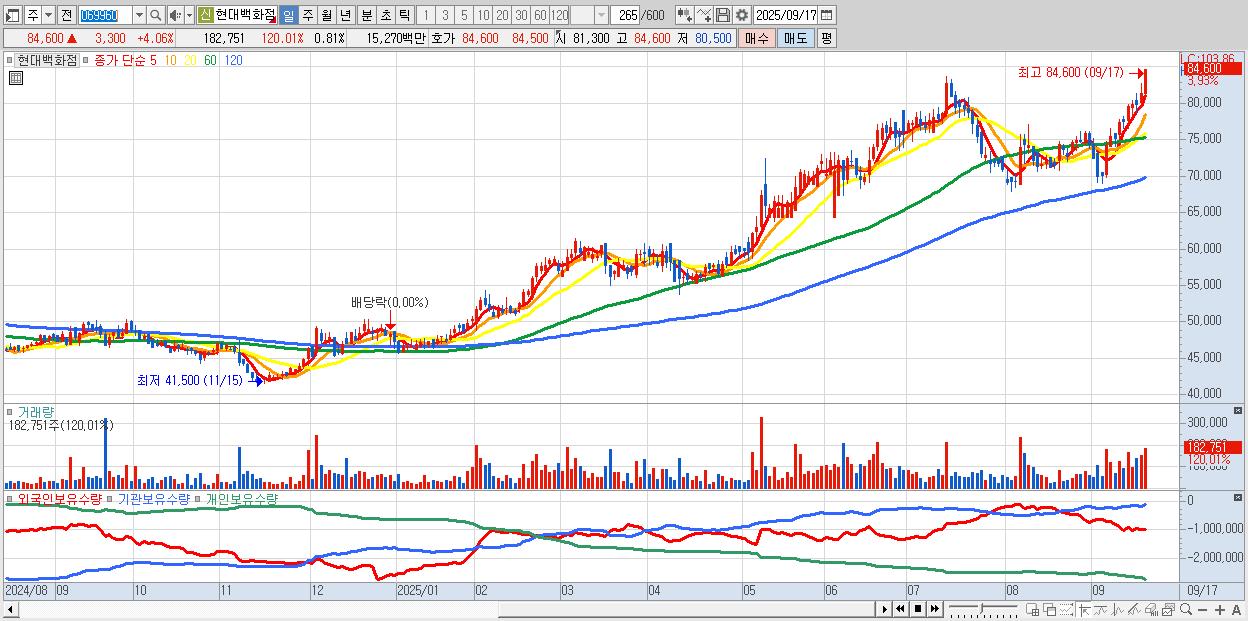
Task: Switch to the 초 second chart period
Action: pyautogui.click(x=385, y=15)
